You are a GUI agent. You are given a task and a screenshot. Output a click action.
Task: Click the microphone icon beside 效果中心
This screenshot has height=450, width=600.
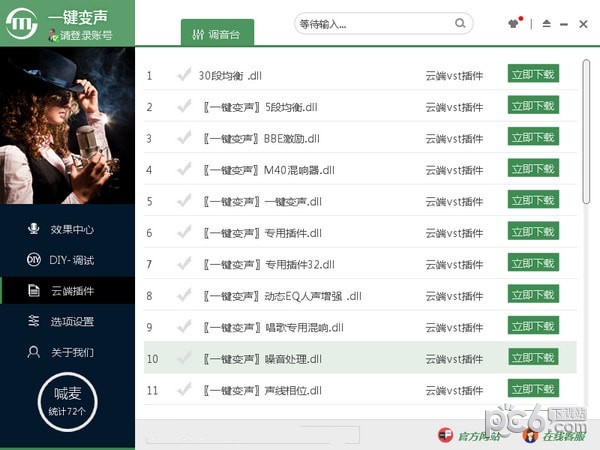click(x=34, y=229)
